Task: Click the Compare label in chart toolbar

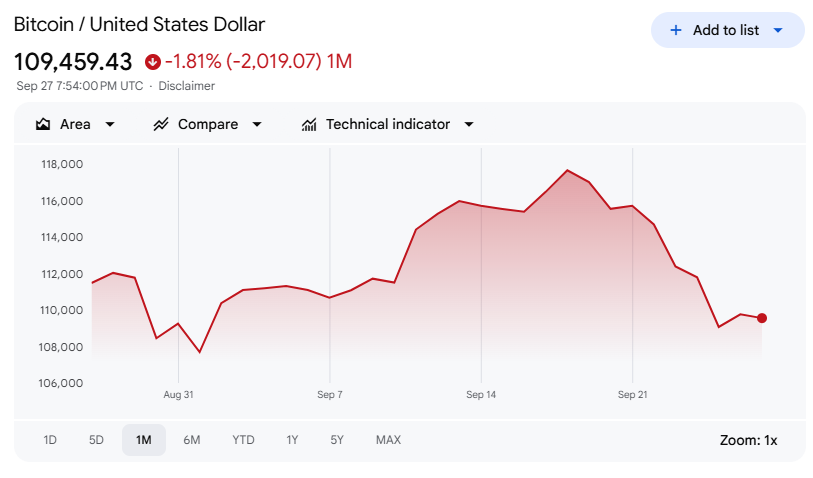Action: (x=208, y=124)
